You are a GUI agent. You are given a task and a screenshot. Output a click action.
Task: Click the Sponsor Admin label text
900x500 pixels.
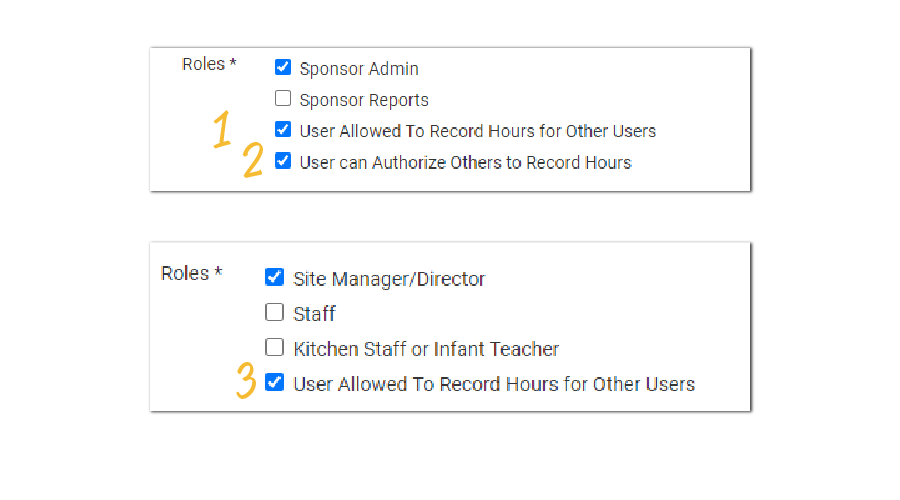[x=359, y=69]
